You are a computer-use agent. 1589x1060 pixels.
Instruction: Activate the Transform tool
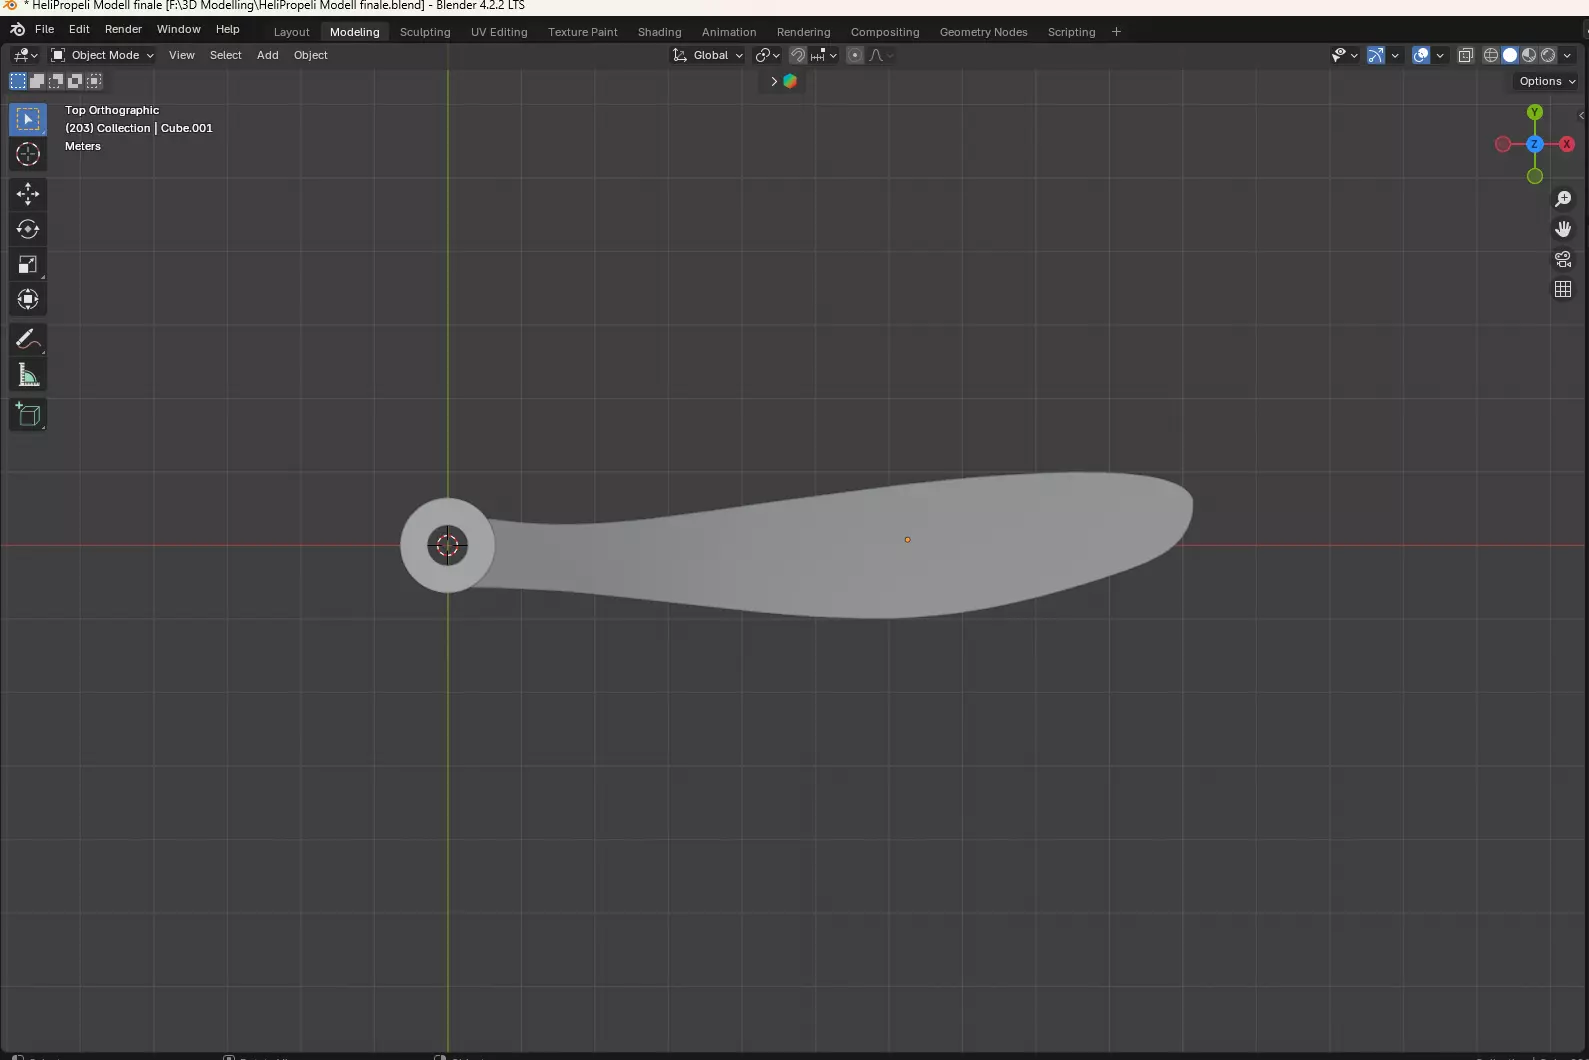coord(28,299)
